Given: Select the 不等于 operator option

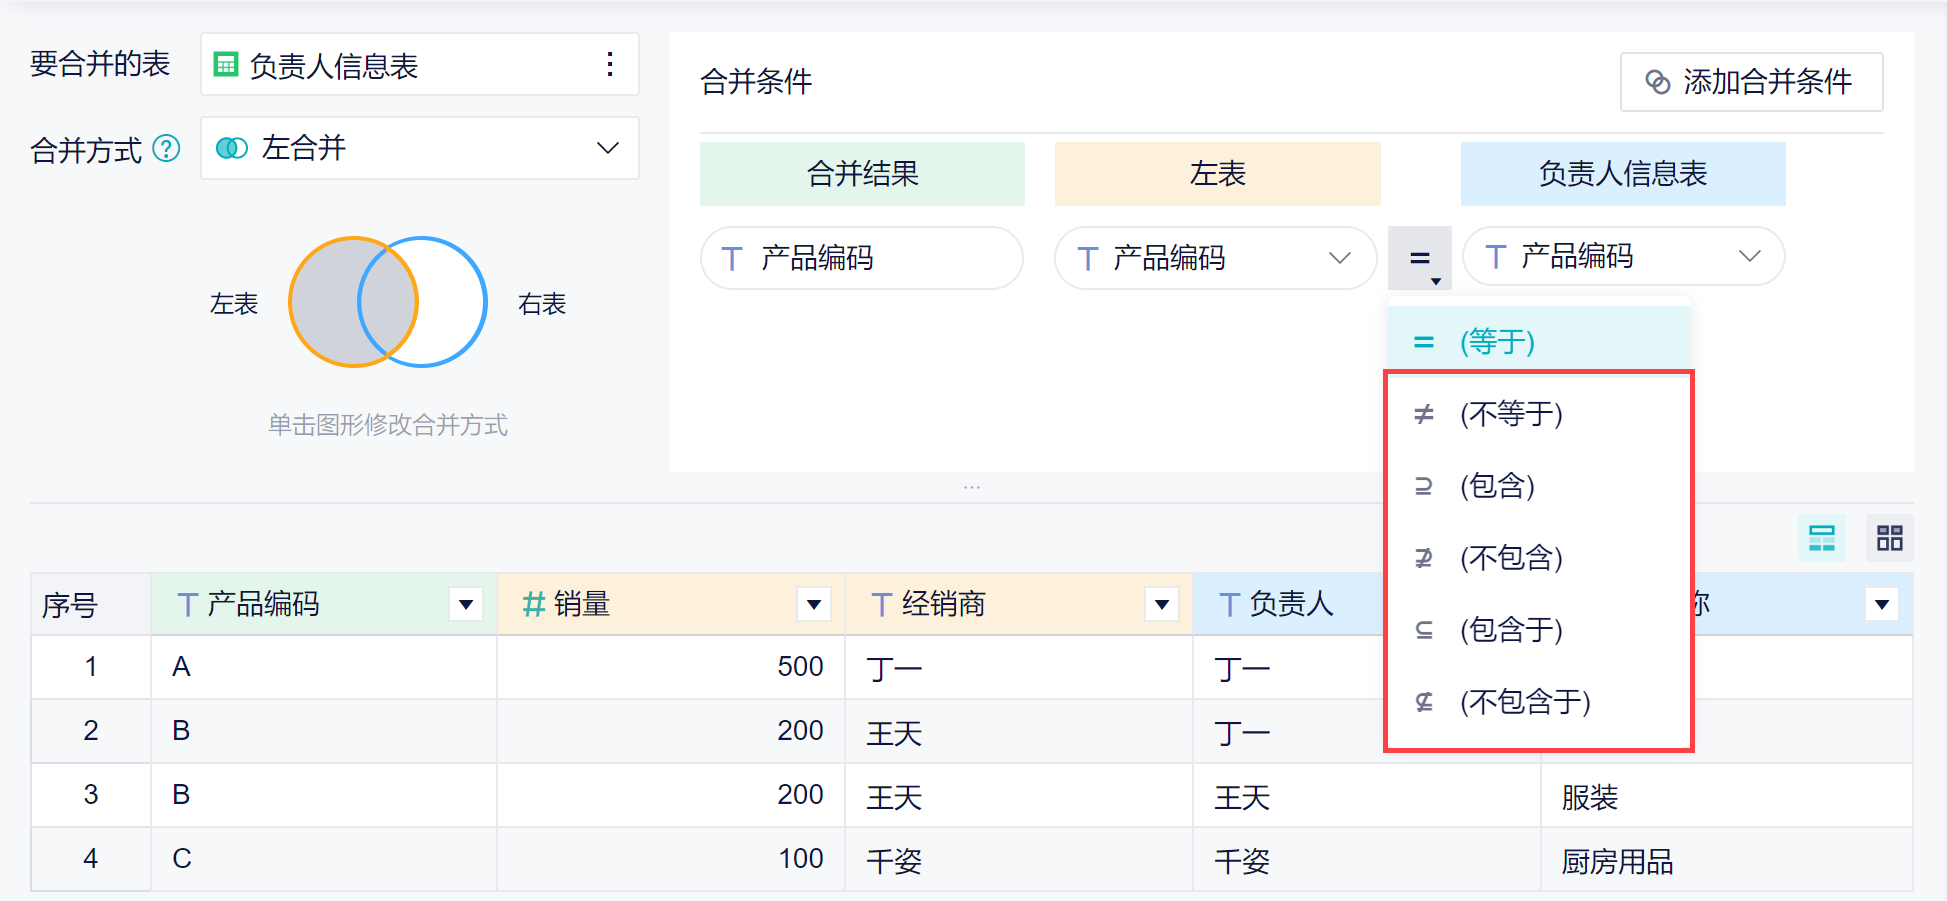Looking at the screenshot, I should pos(1510,414).
